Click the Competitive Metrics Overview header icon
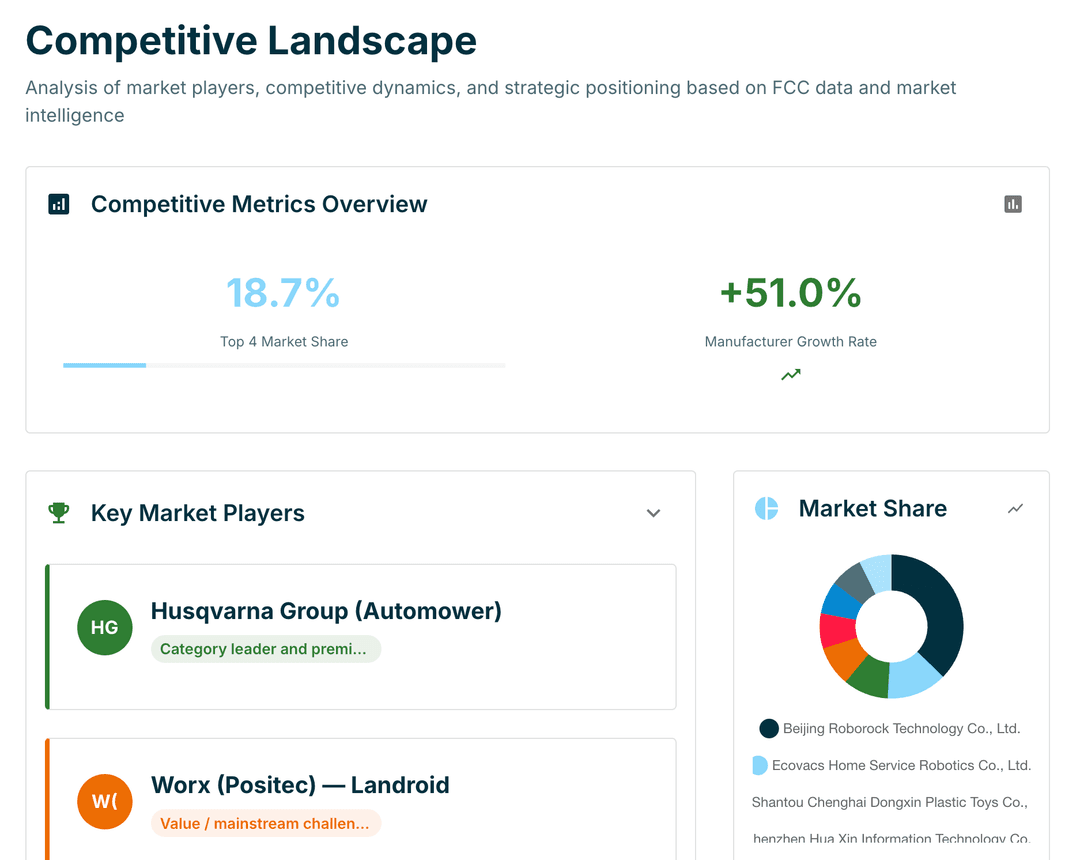The width and height of the screenshot is (1080, 860). point(58,204)
